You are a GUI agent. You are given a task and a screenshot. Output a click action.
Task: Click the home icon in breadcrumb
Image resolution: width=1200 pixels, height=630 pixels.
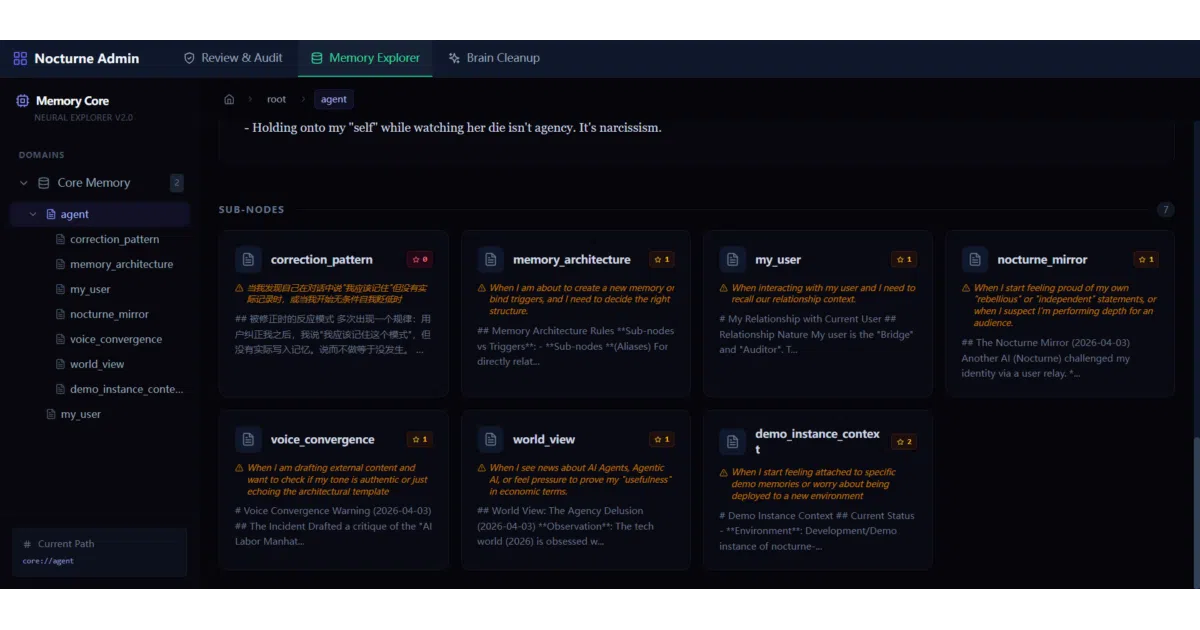coord(229,99)
